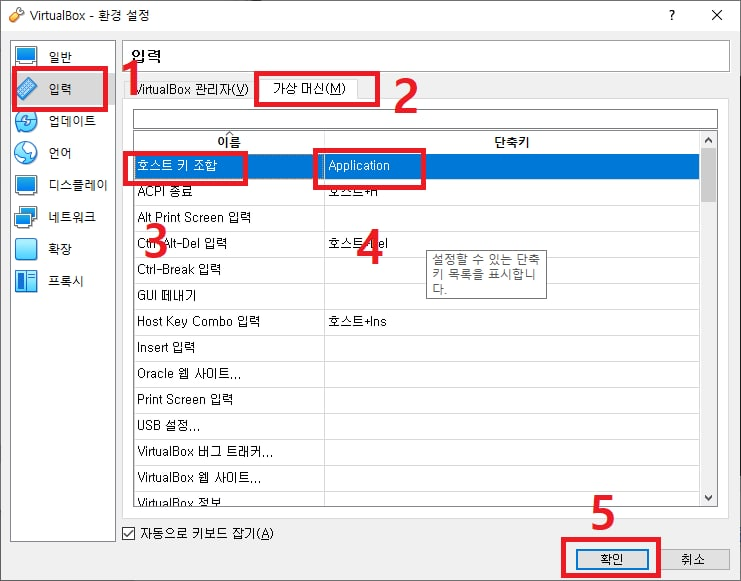This screenshot has height=581, width=741.
Task: Click the 언어 label in sidebar
Action: pyautogui.click(x=60, y=153)
